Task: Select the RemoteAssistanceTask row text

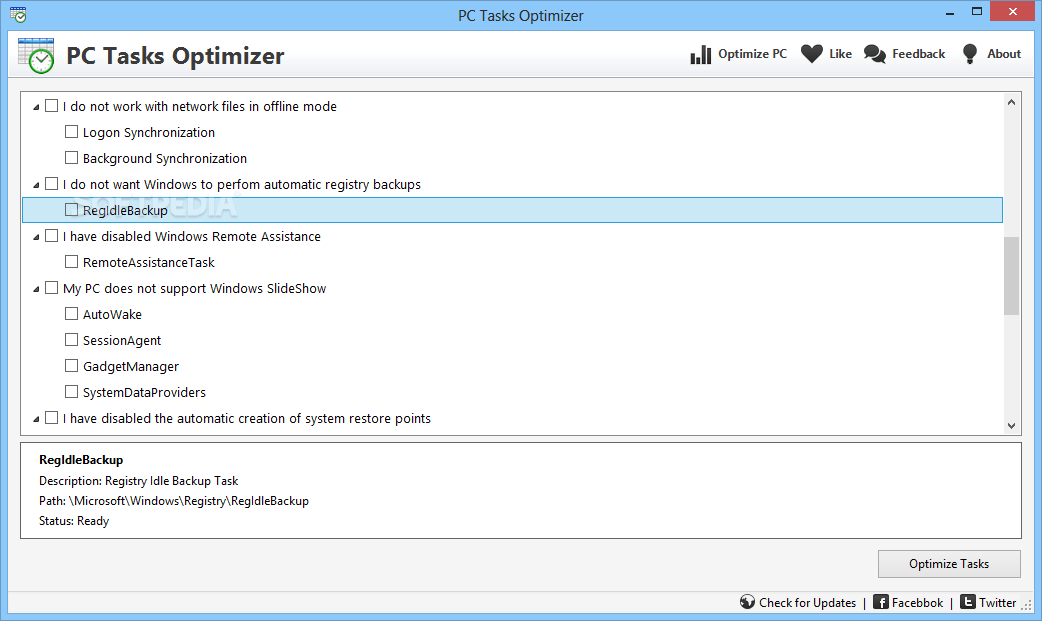Action: 149,262
